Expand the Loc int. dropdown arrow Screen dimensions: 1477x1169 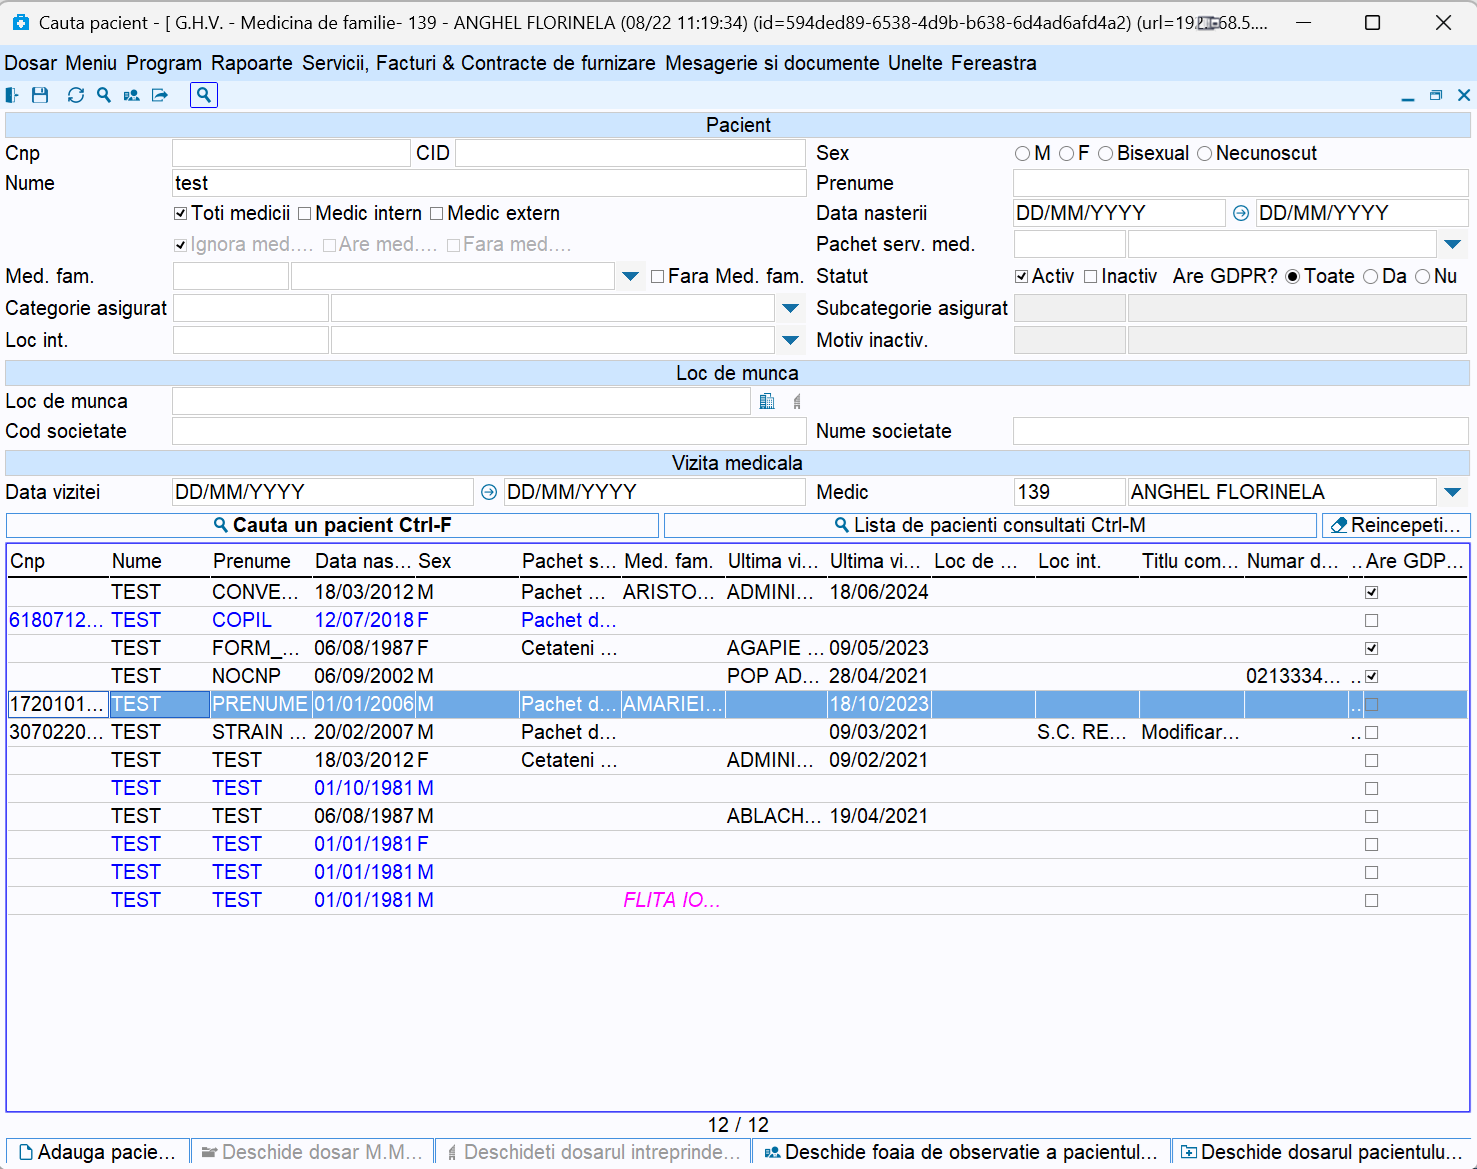[x=790, y=341]
